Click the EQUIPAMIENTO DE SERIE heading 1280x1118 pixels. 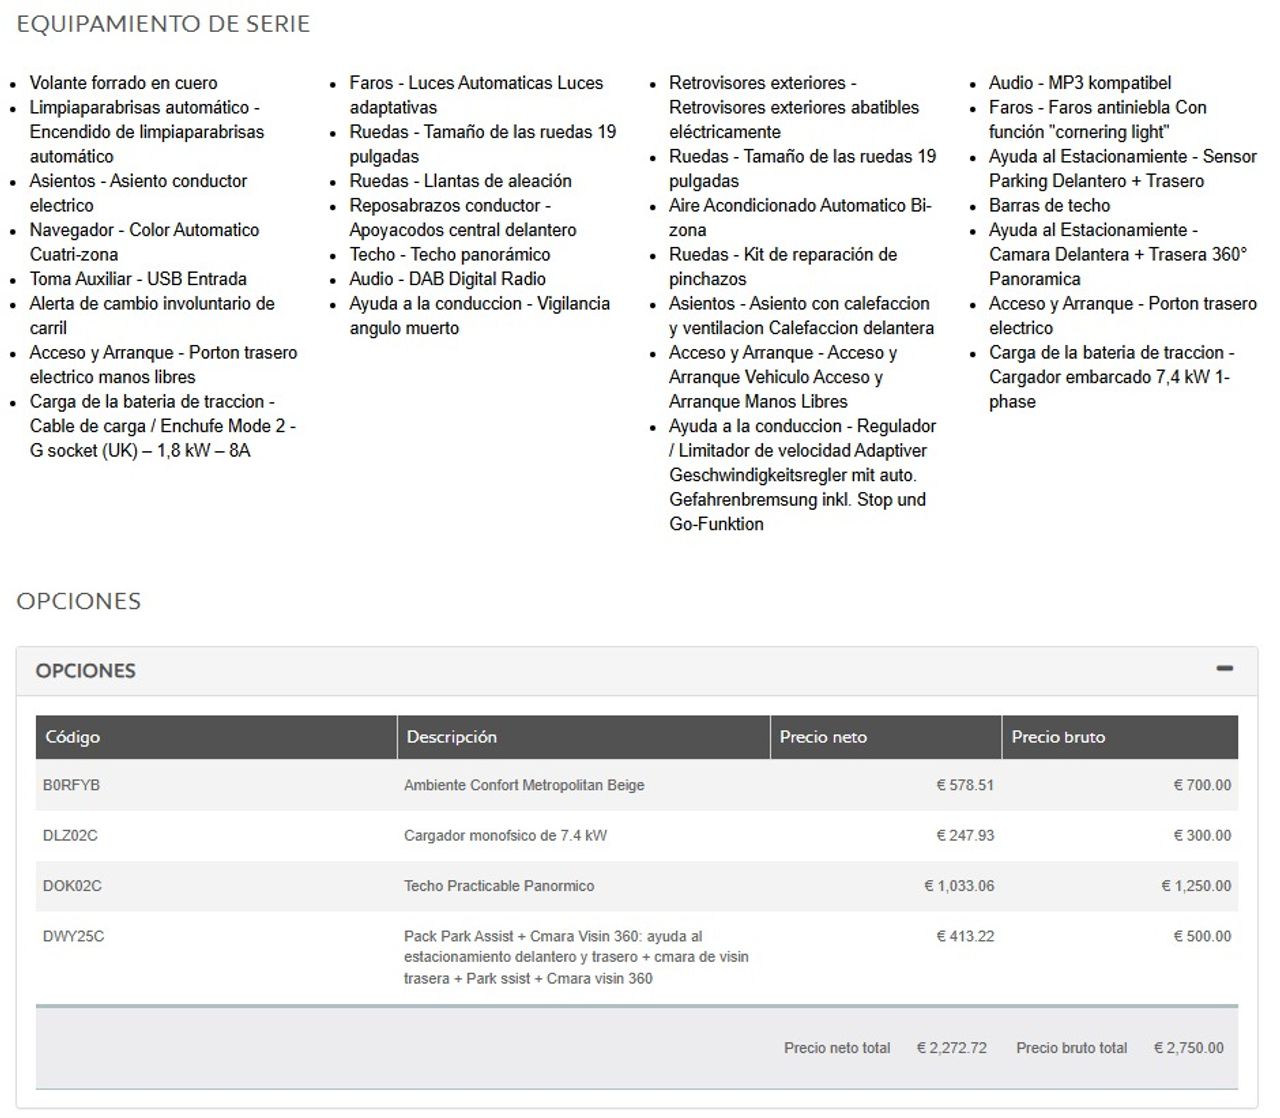(163, 24)
